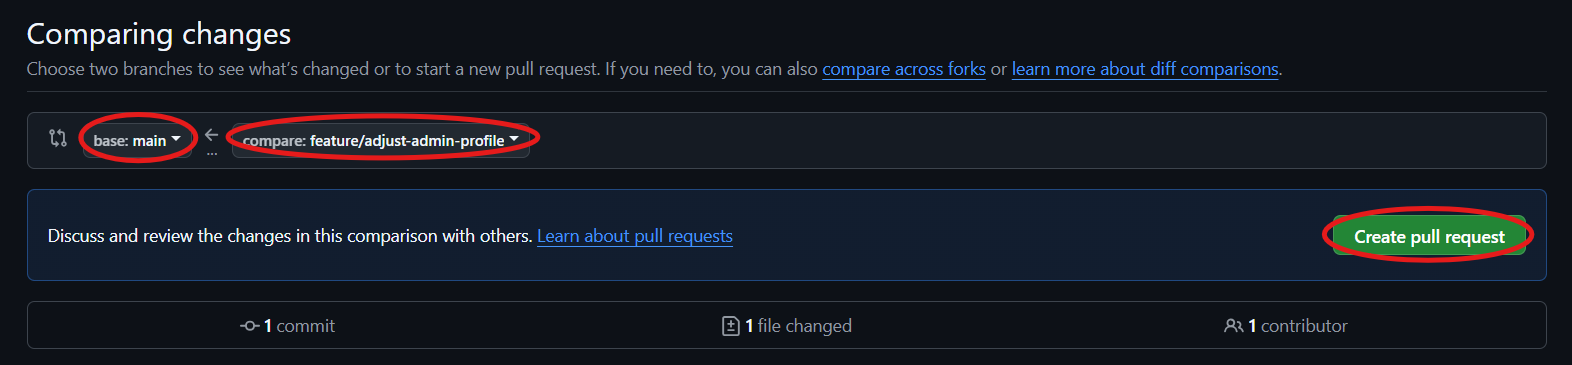
Task: Click the left arrow between branch selectors
Action: (211, 134)
